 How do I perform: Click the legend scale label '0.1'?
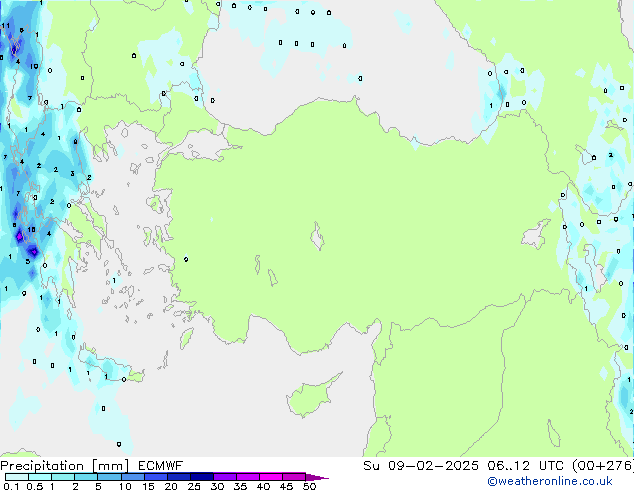pyautogui.click(x=11, y=486)
